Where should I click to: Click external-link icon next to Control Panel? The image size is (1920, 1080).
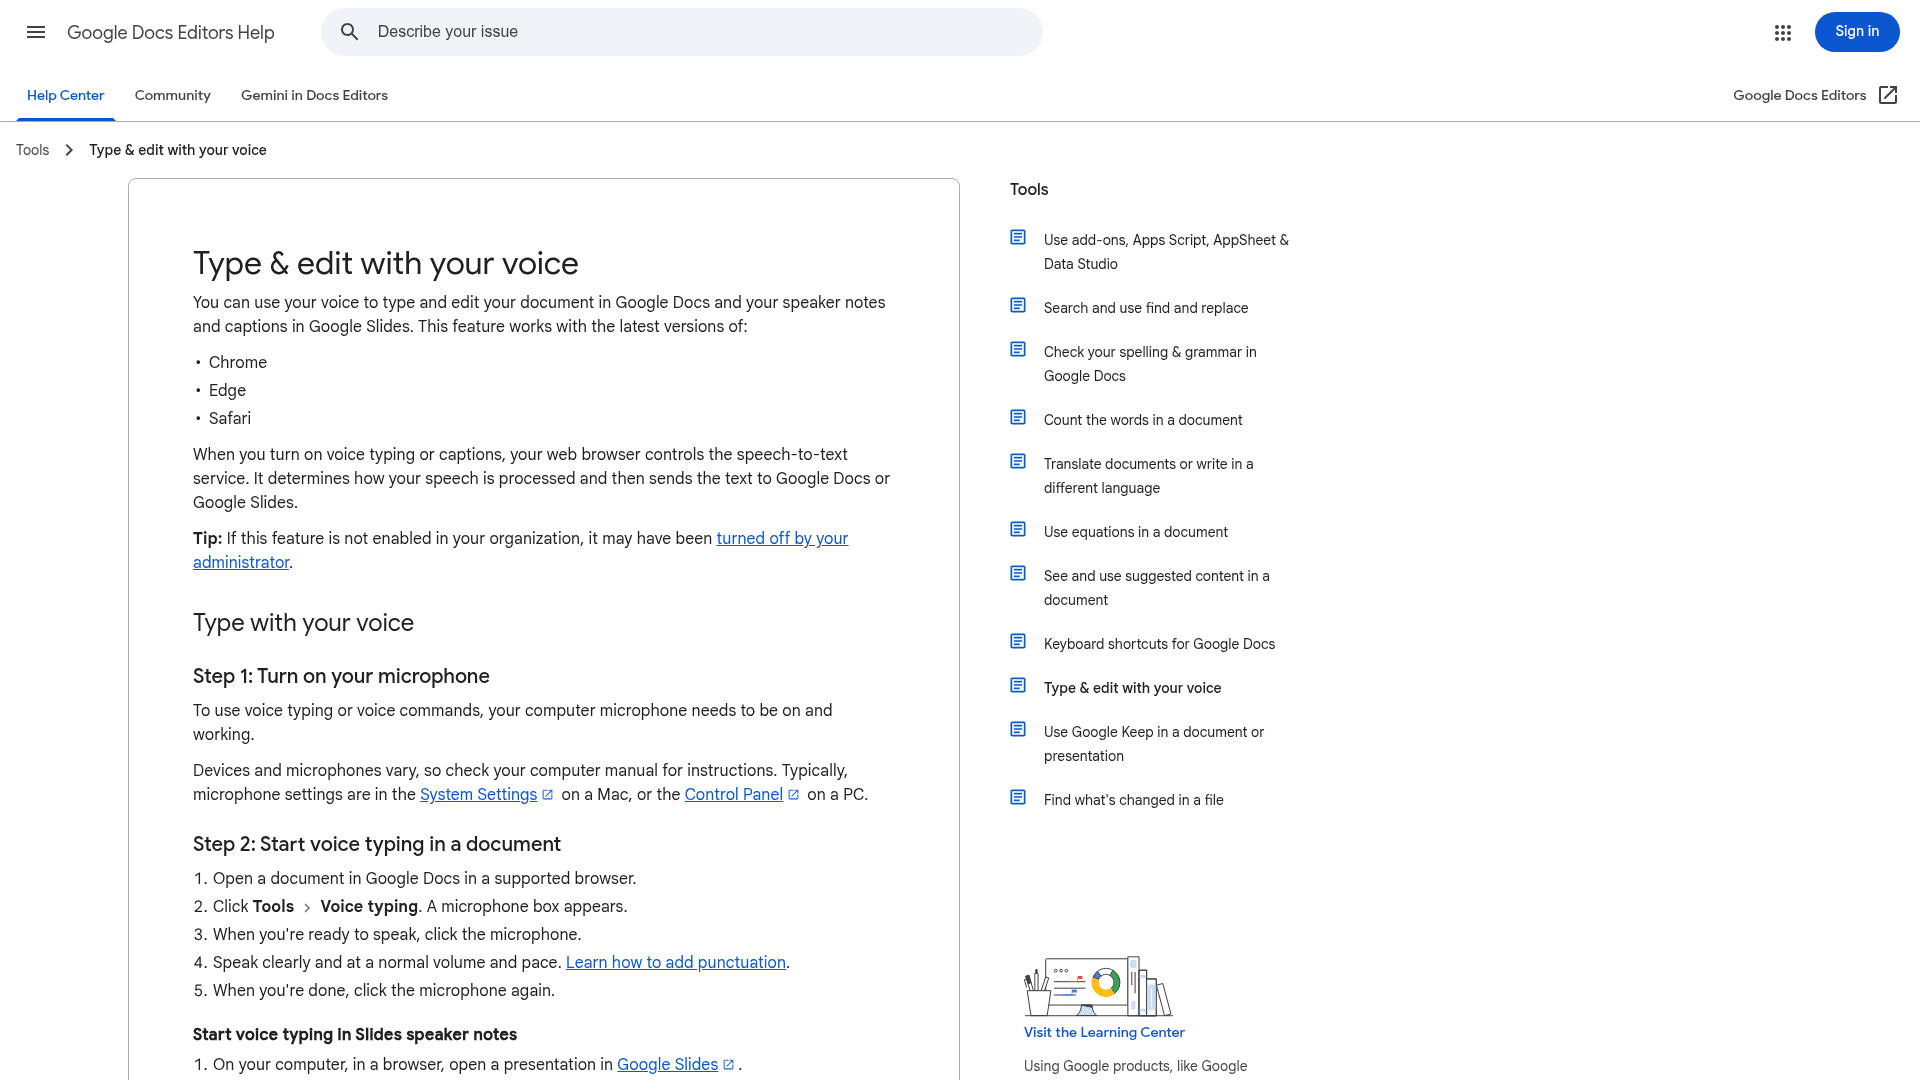[x=794, y=795]
